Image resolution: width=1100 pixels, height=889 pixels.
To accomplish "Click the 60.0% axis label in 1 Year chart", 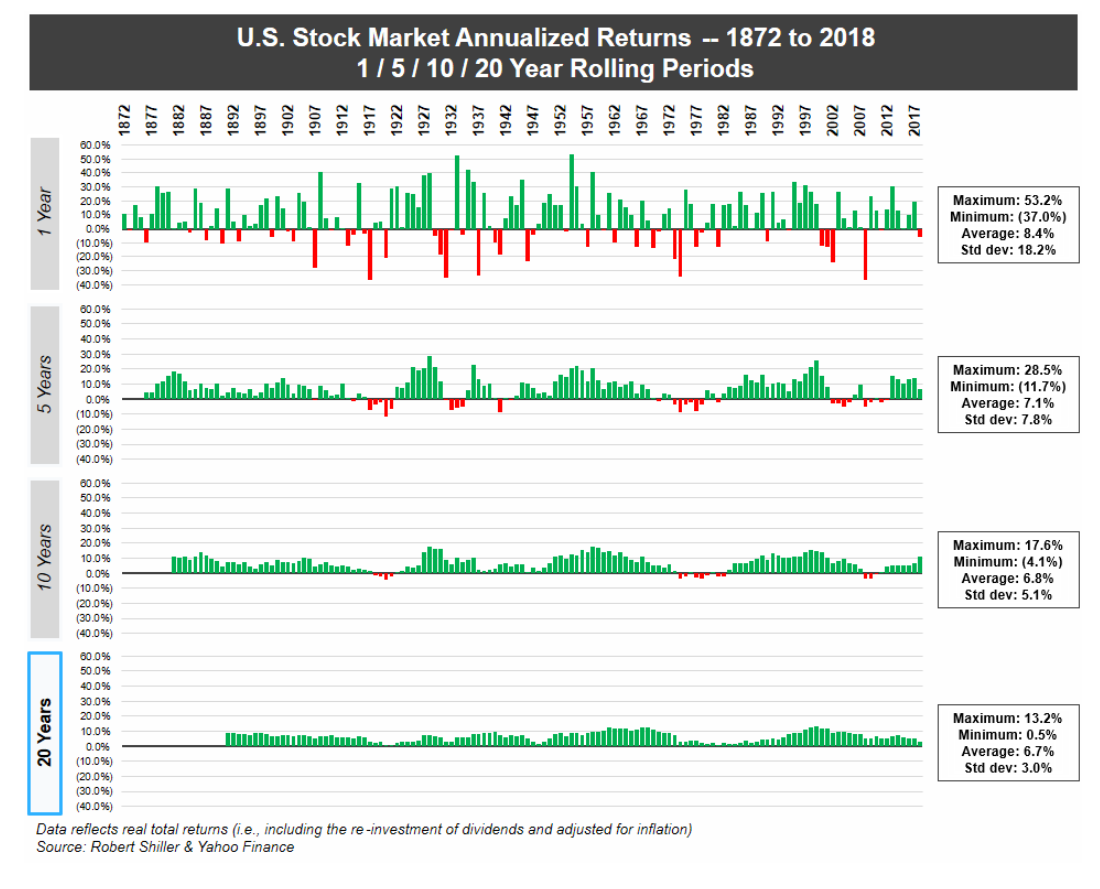I will [x=93, y=146].
